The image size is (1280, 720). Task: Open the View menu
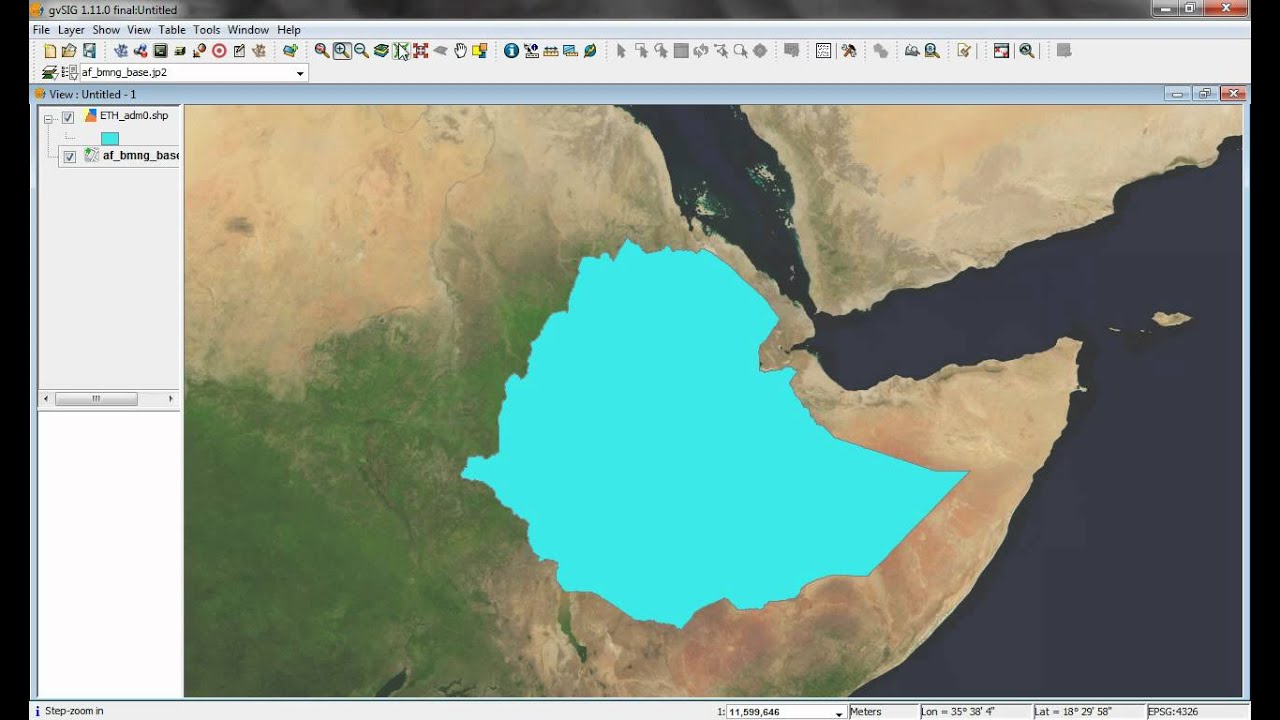click(x=139, y=30)
